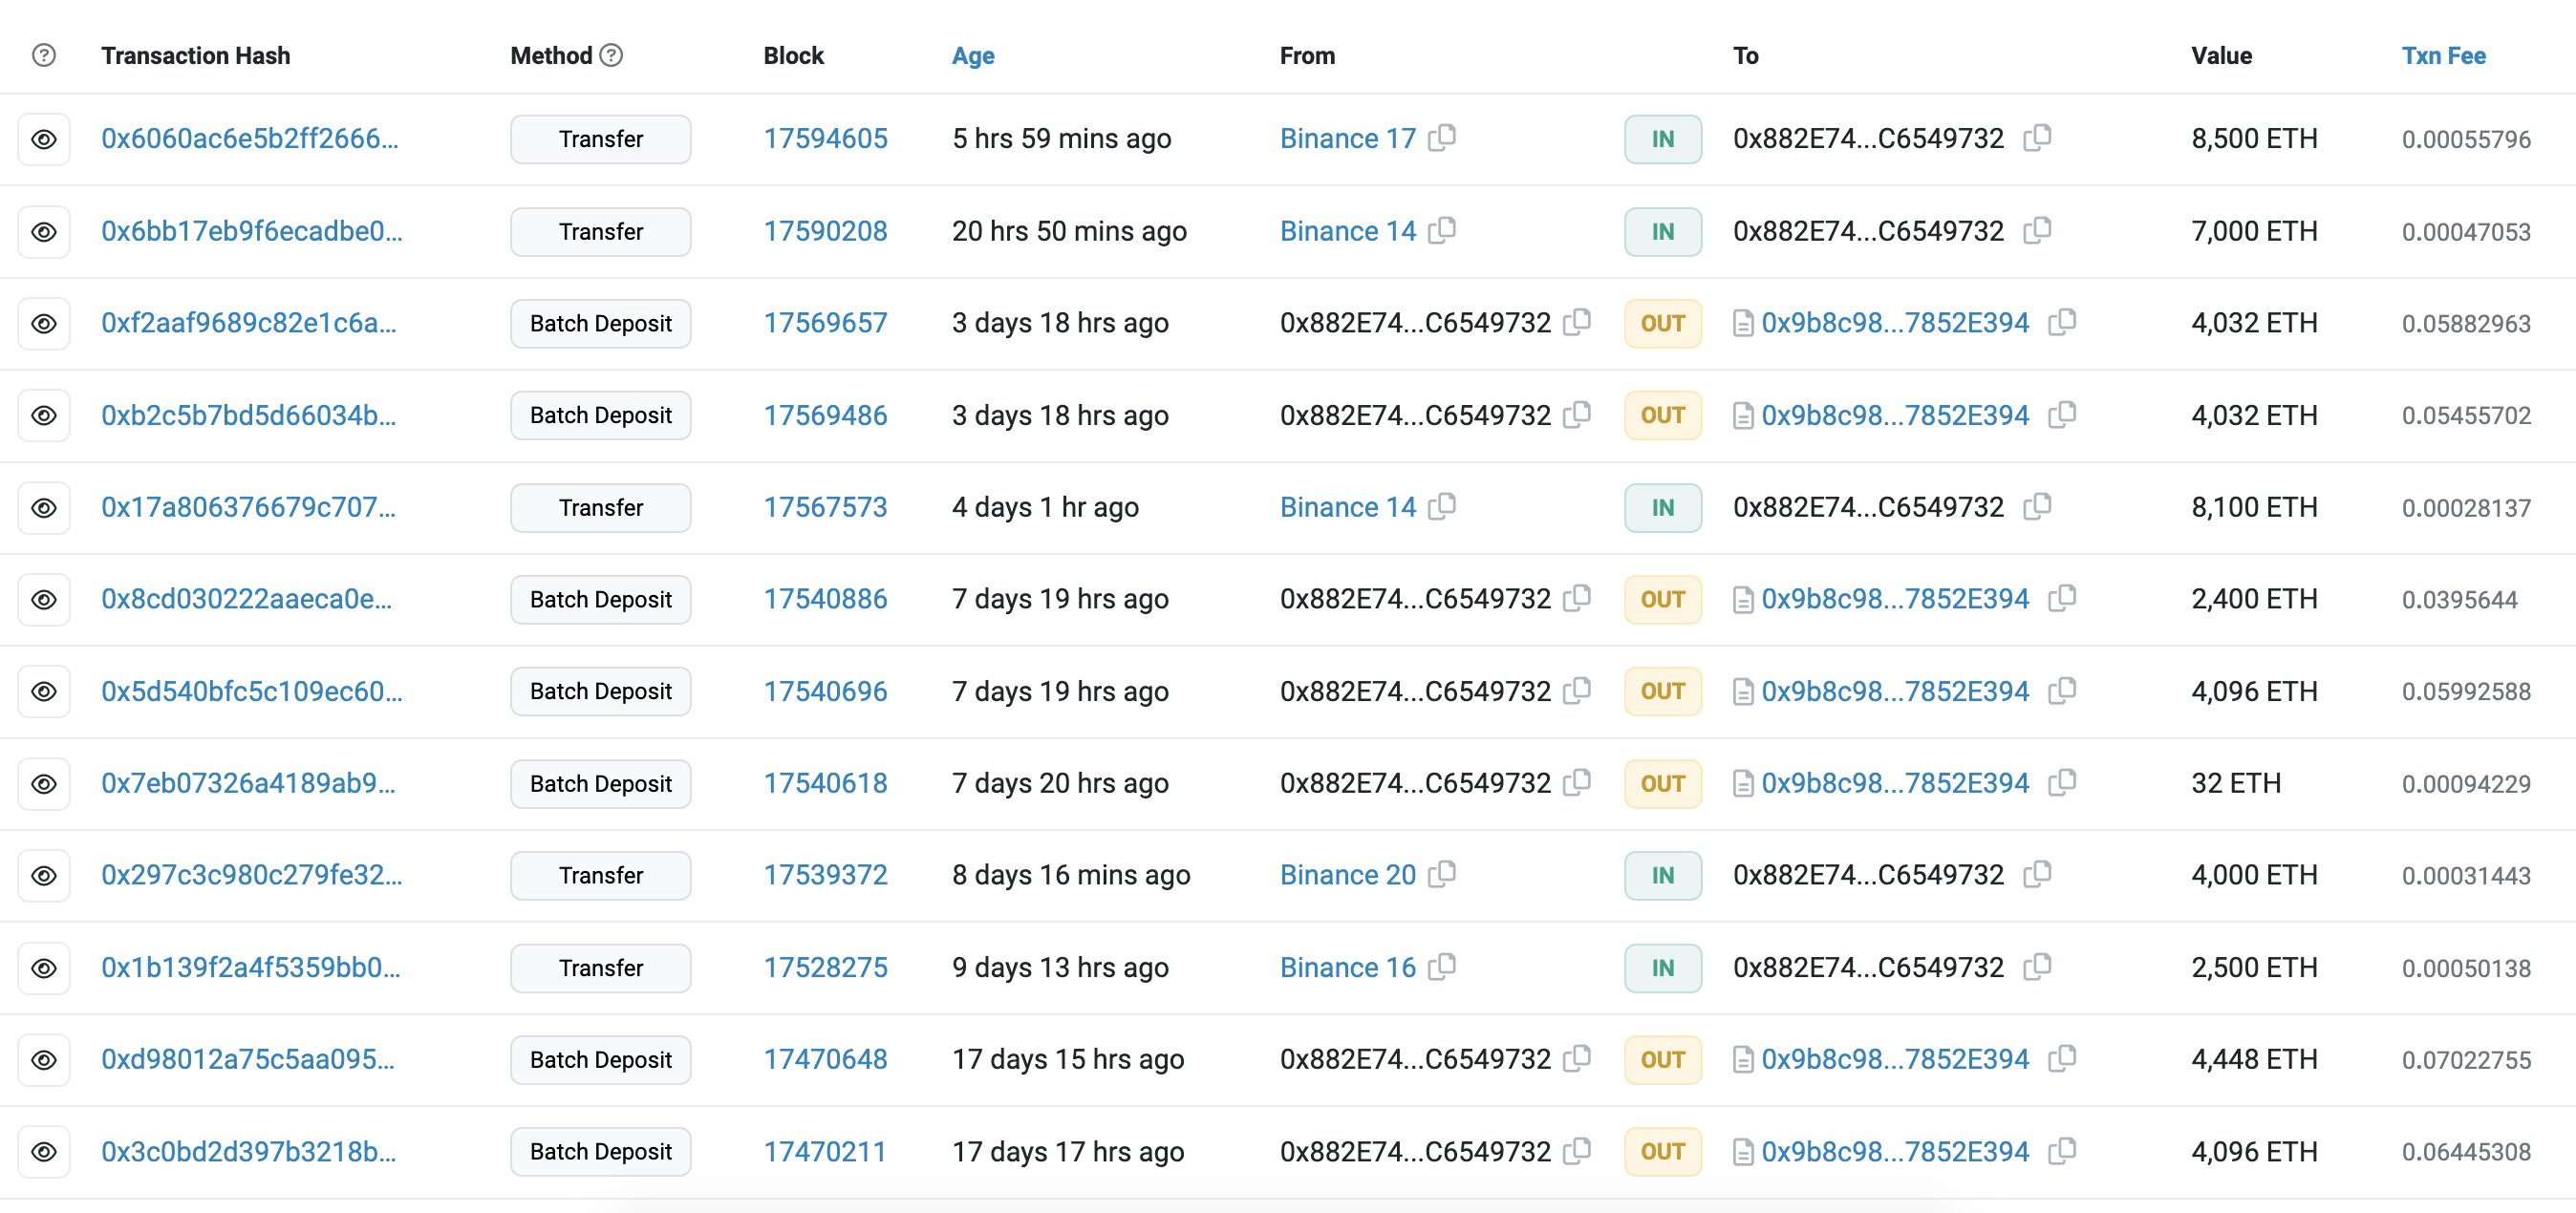Image resolution: width=2576 pixels, height=1213 pixels.
Task: Preview transaction 0x6060ac6e5b2ff2666 with eye icon
Action: point(44,139)
